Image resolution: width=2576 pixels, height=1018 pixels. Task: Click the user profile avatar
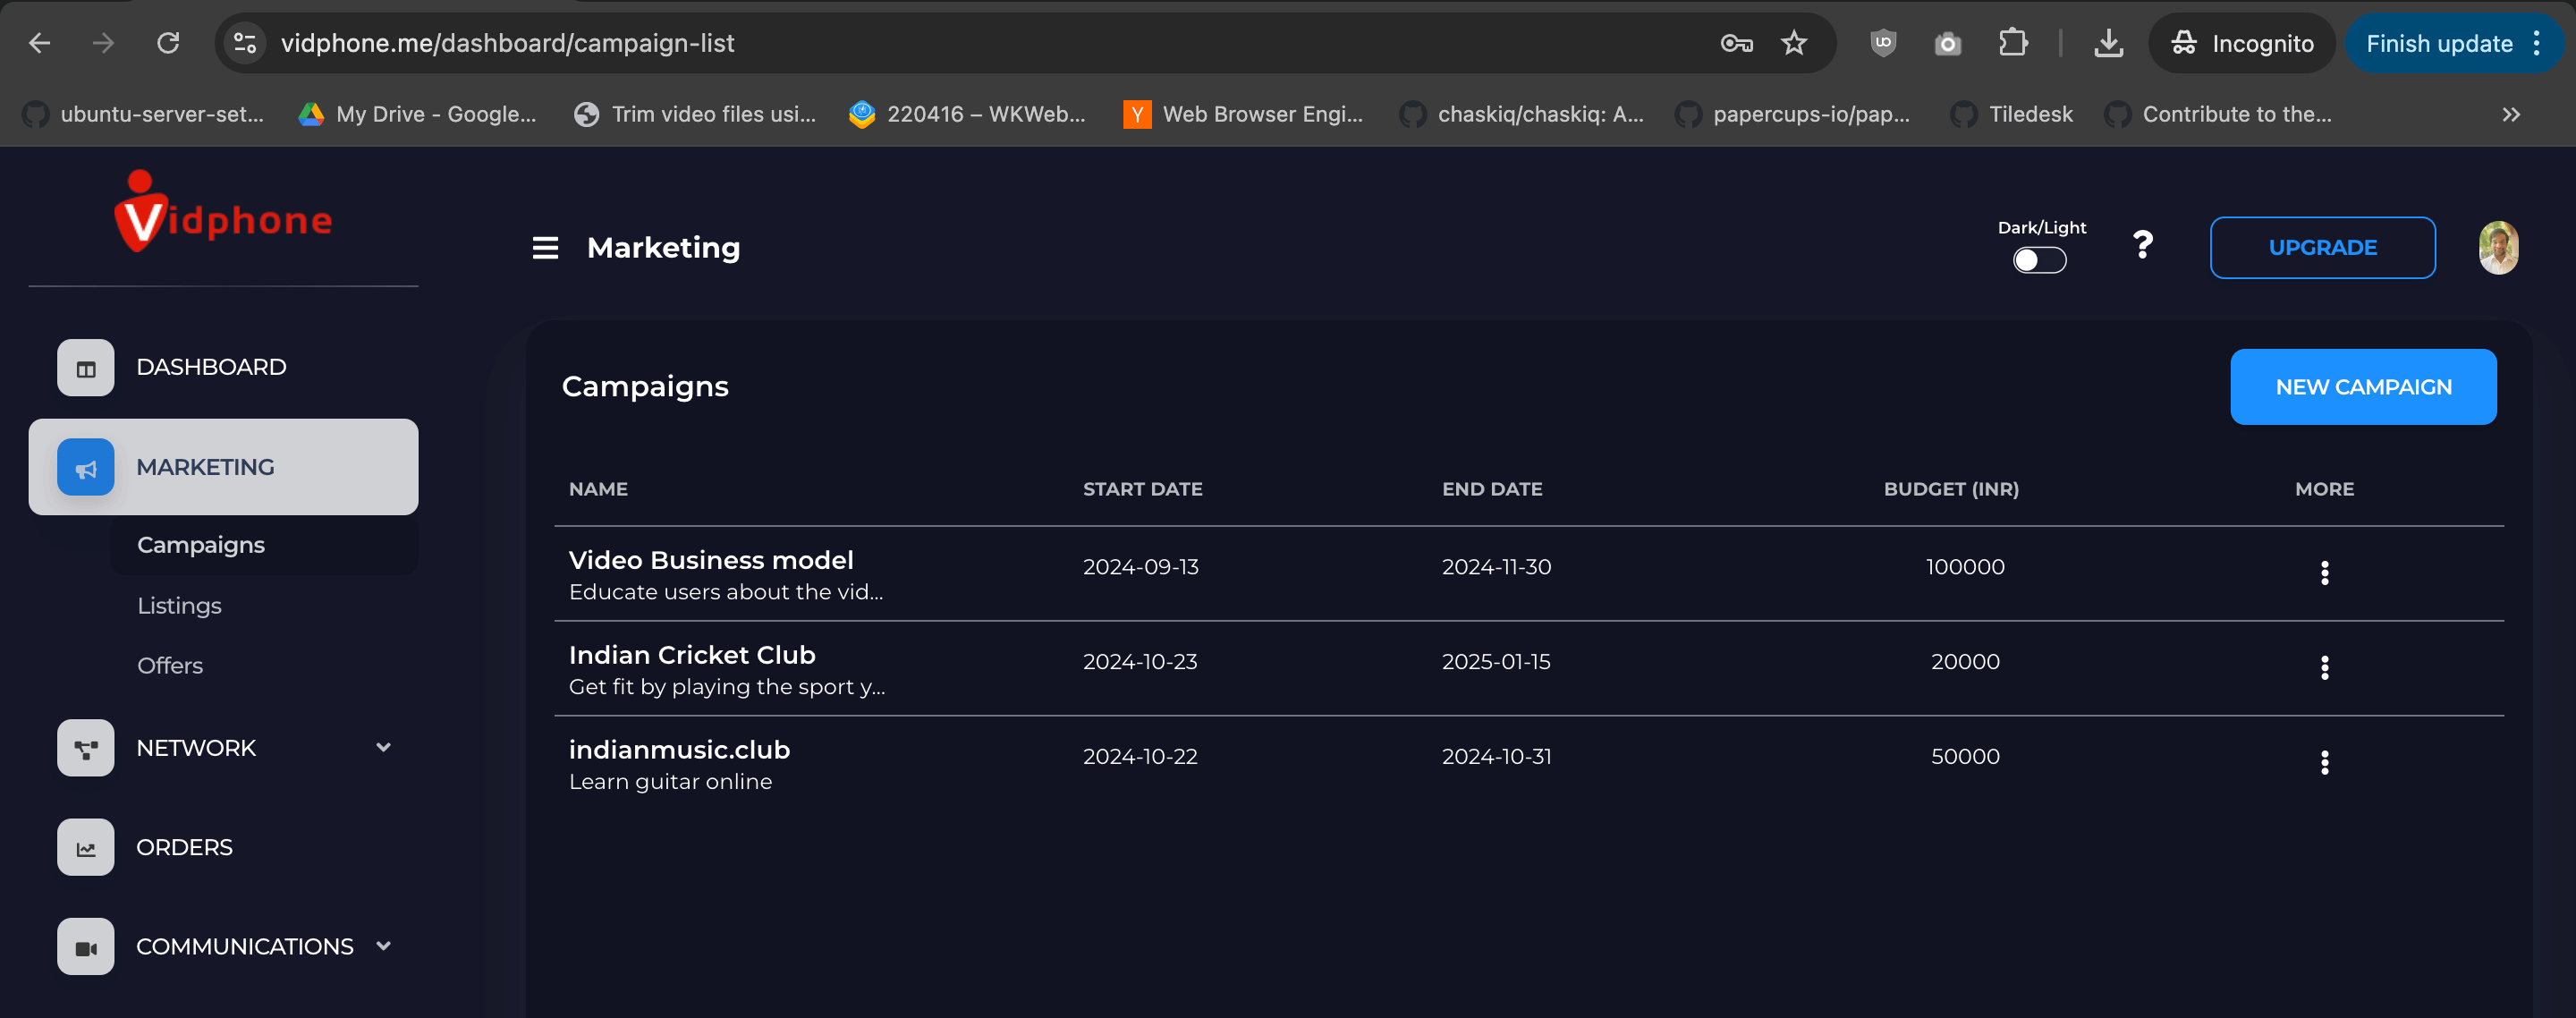tap(2497, 248)
